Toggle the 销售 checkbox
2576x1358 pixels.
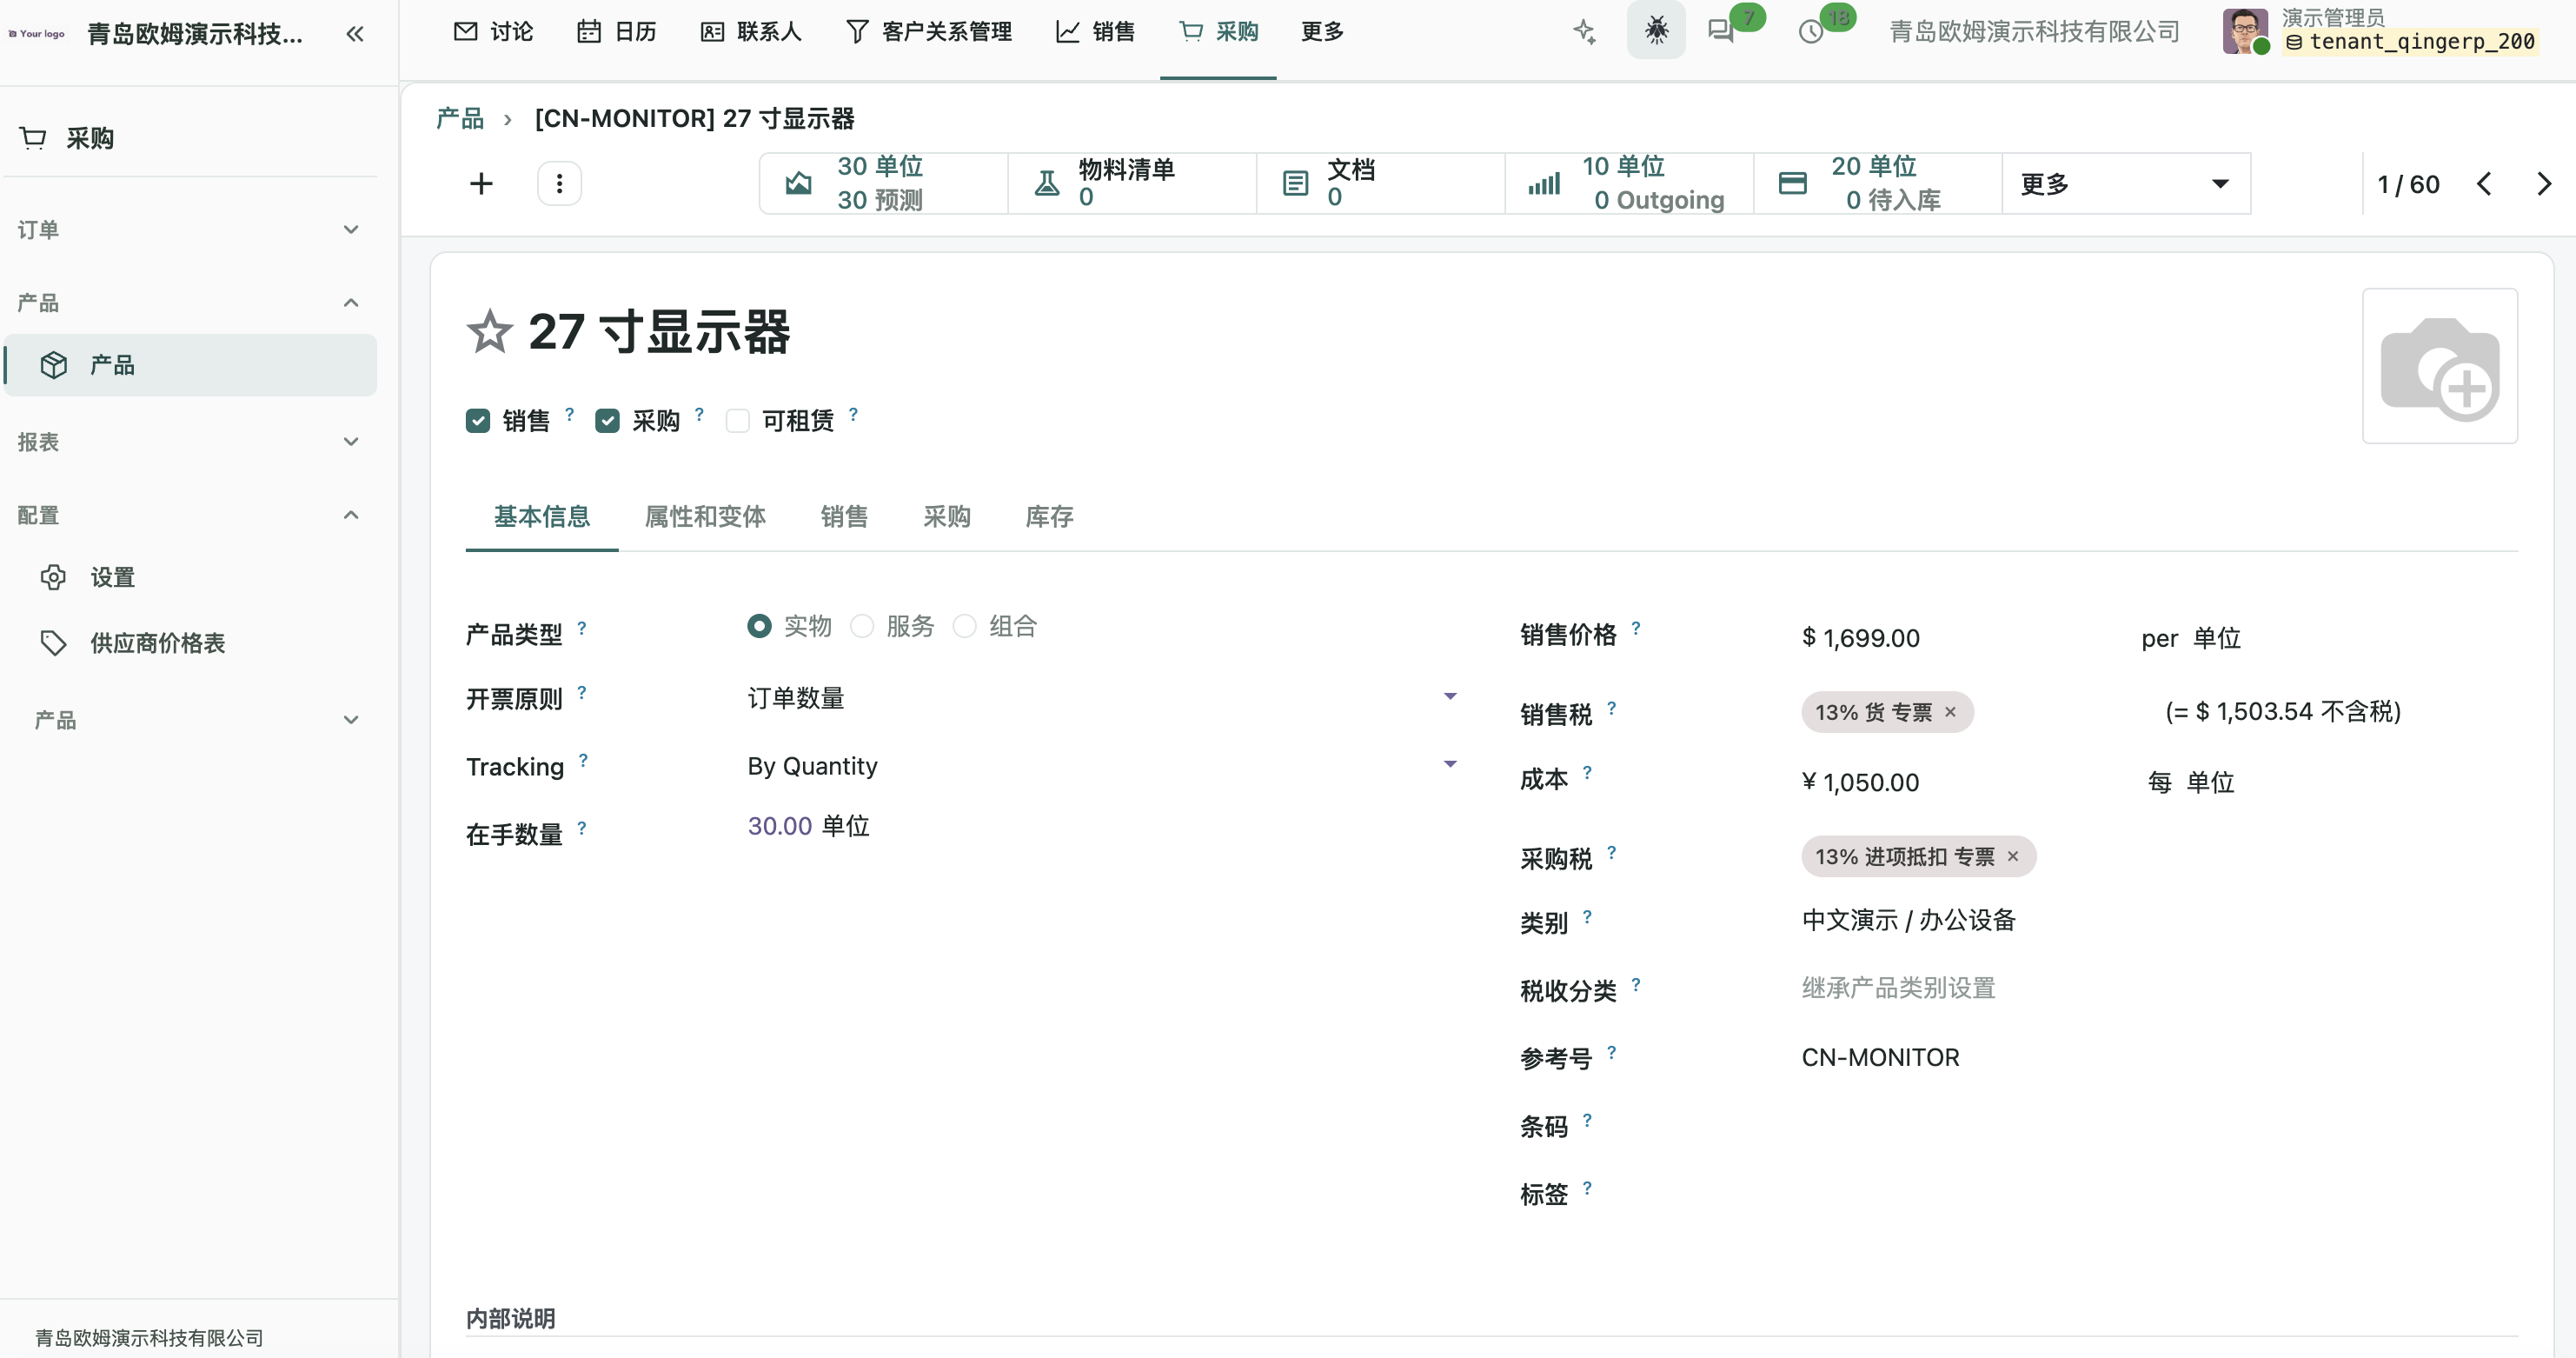pyautogui.click(x=478, y=421)
